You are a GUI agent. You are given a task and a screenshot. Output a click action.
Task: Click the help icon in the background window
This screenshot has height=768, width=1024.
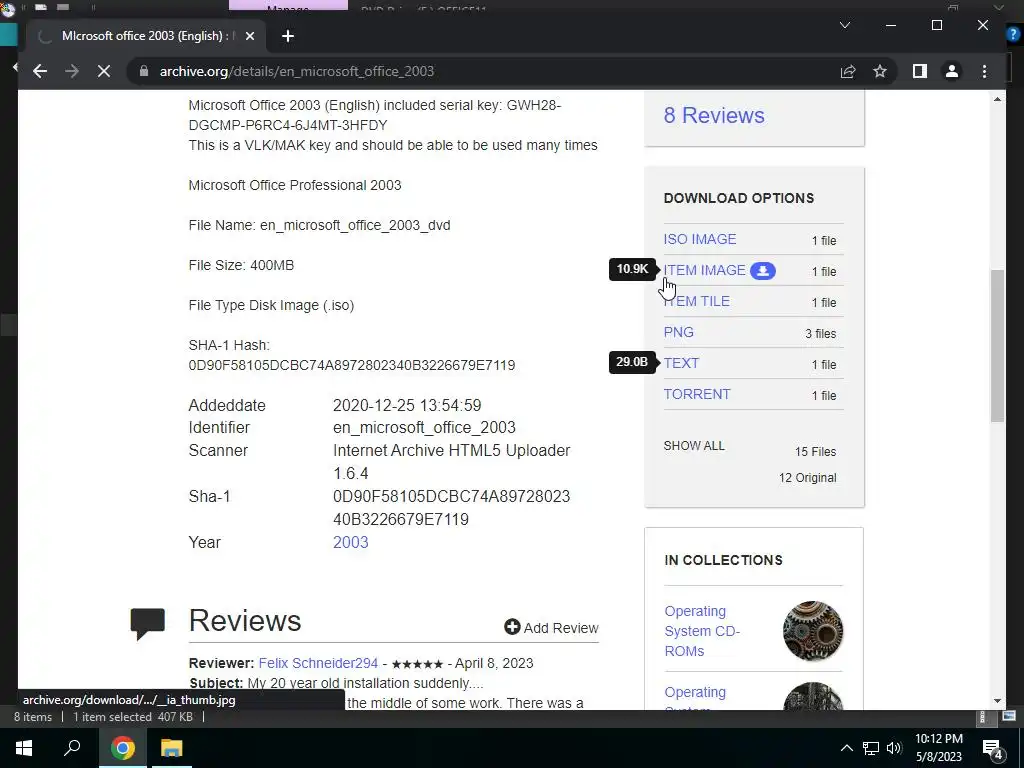[x=1012, y=35]
